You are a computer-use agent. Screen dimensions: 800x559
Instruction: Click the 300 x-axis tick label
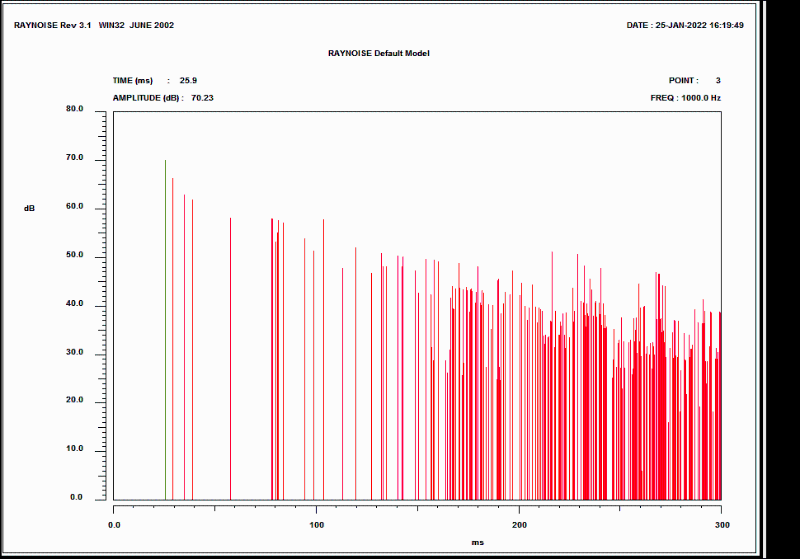coord(721,524)
